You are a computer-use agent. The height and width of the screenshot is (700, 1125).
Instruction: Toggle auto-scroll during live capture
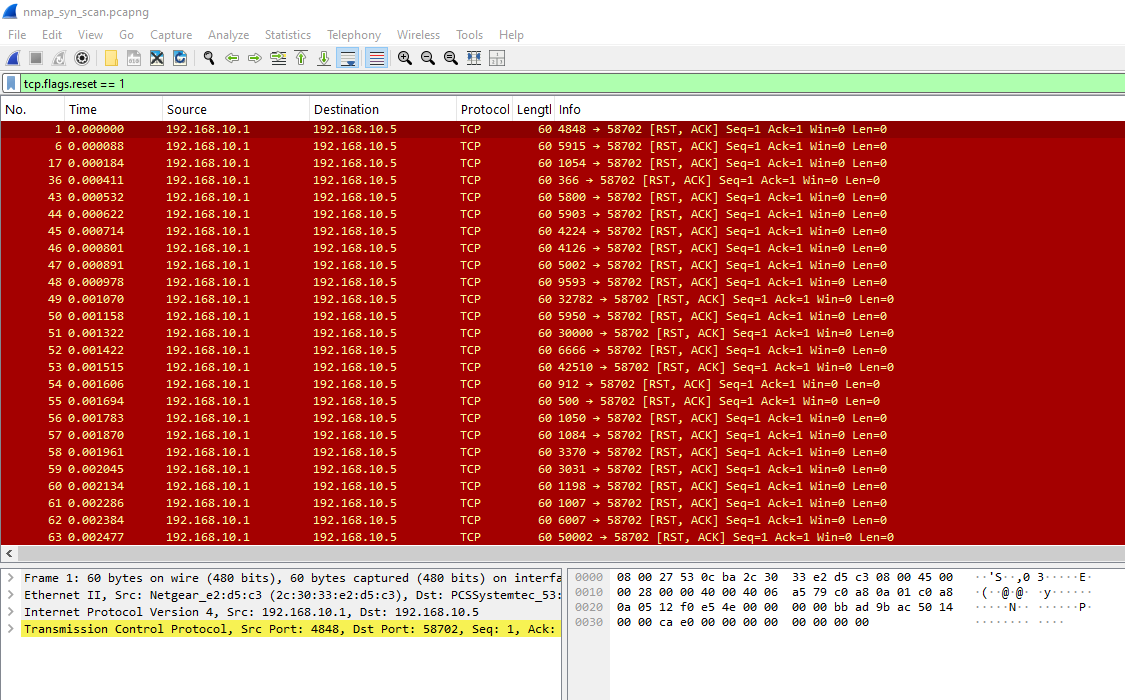tap(347, 57)
